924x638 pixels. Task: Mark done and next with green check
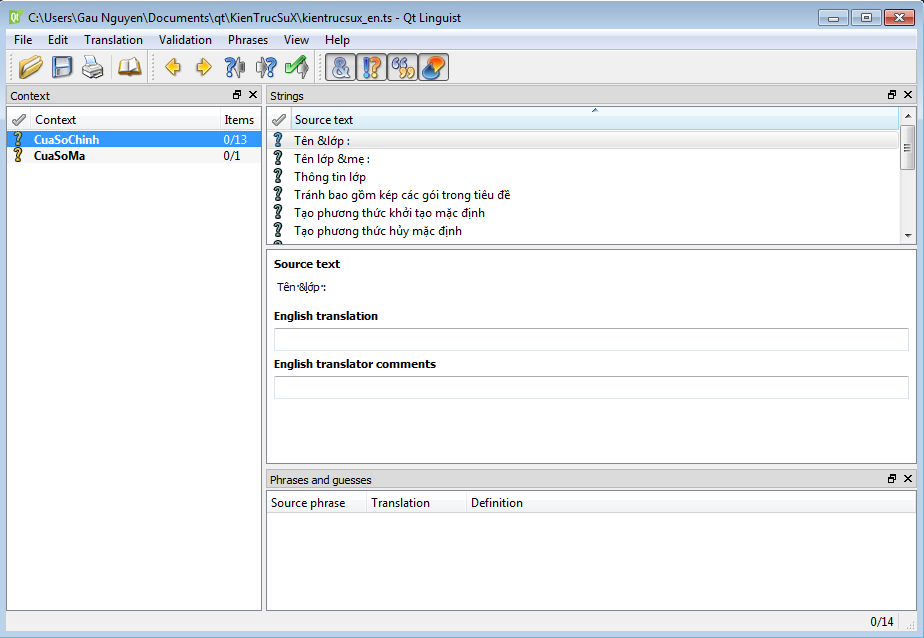296,67
